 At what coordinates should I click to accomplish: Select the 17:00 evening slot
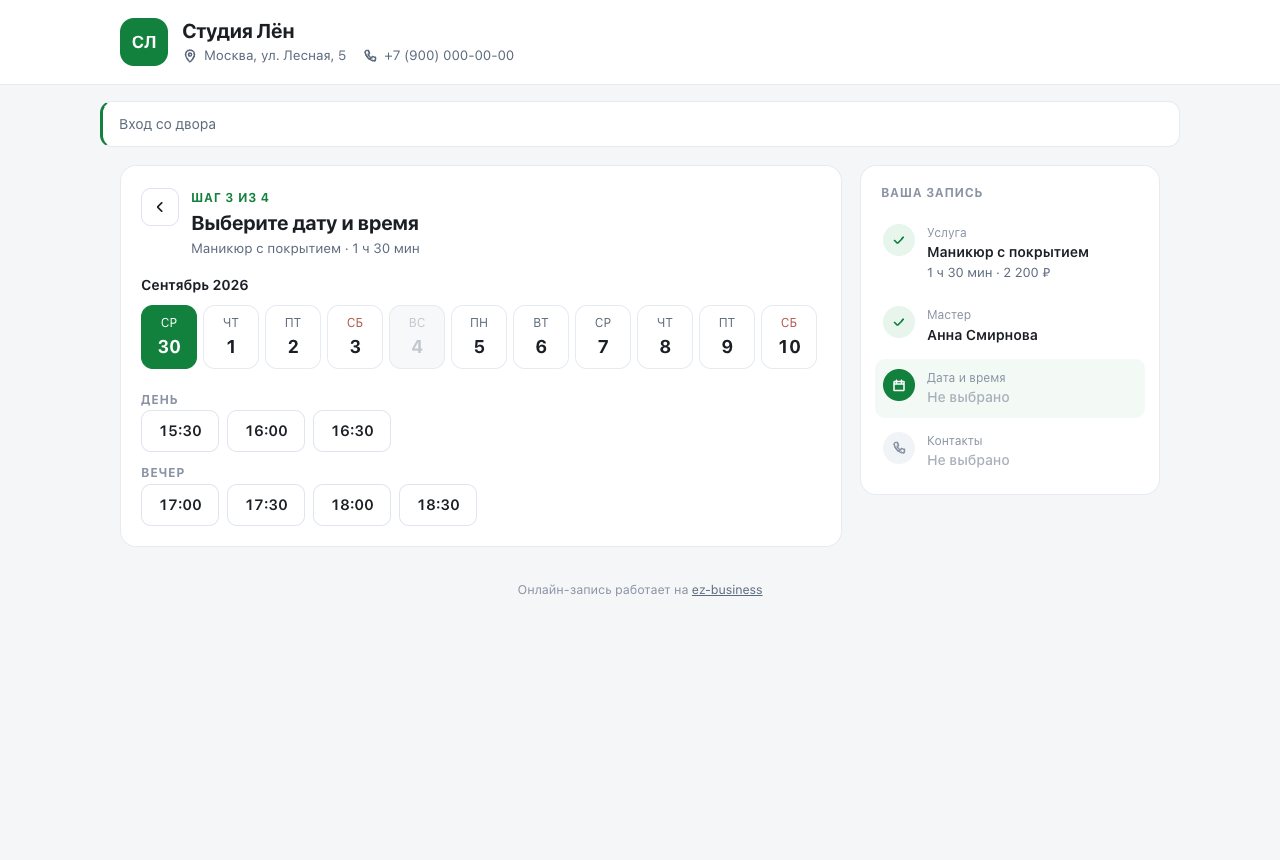(x=180, y=505)
